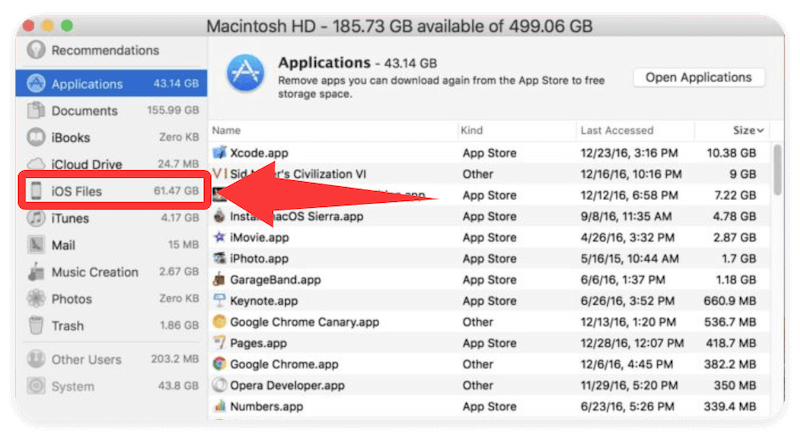Select Trash category label in sidebar

[x=67, y=326]
